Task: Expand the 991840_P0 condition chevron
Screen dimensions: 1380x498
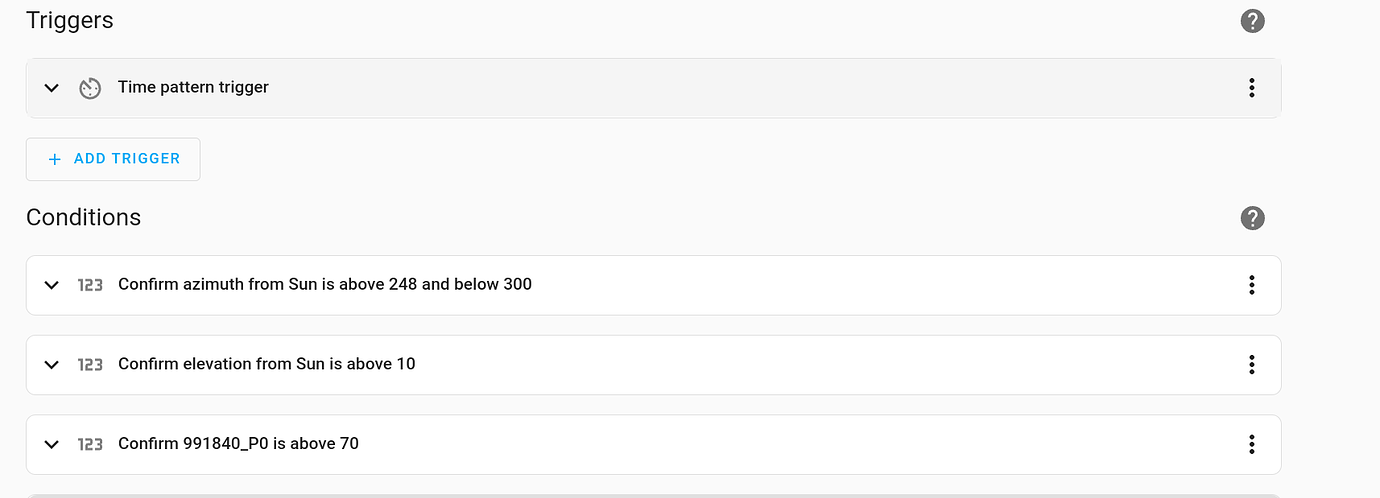Action: point(52,444)
